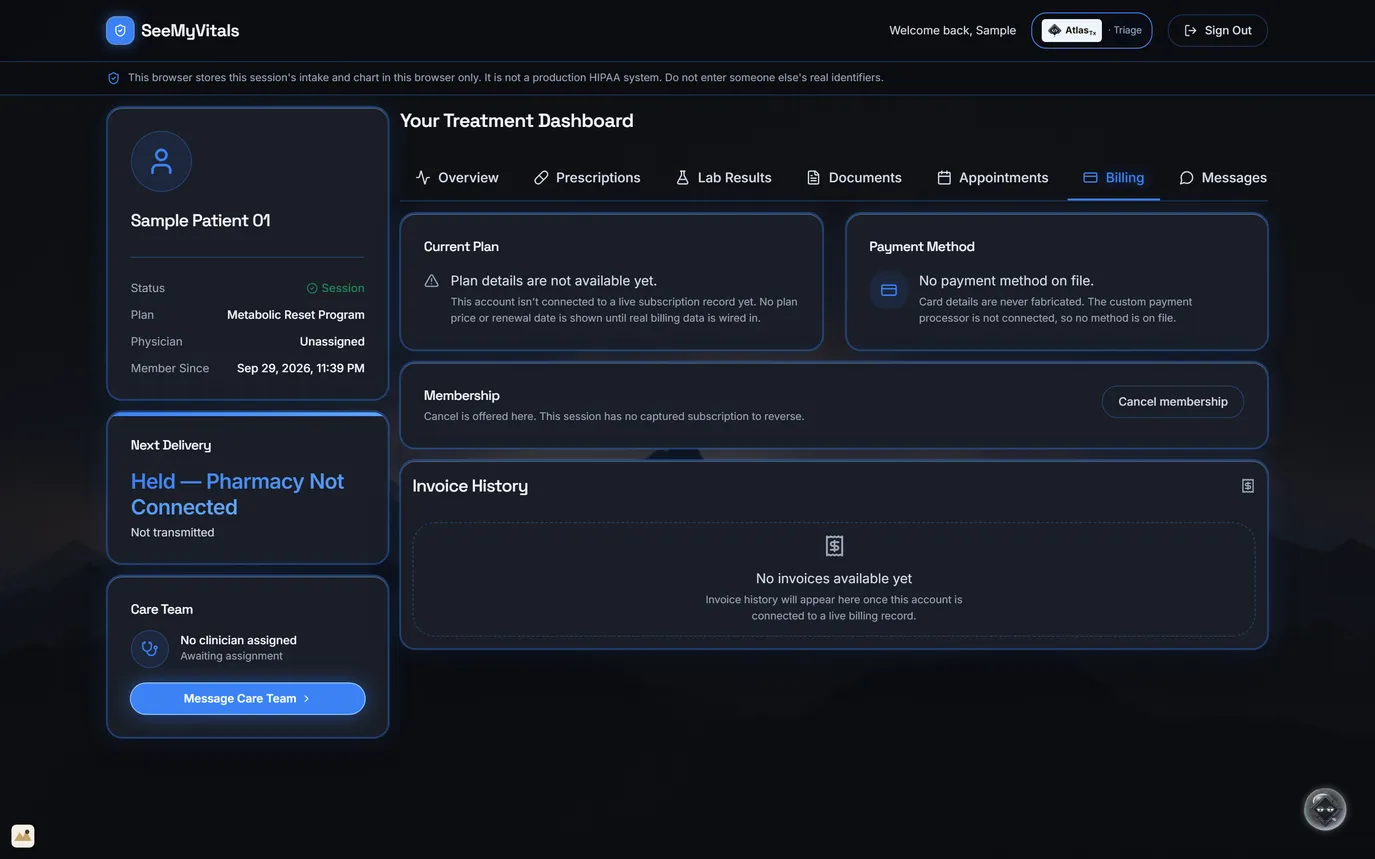This screenshot has width=1375, height=859.
Task: Switch to the Prescriptions tab
Action: tap(587, 178)
